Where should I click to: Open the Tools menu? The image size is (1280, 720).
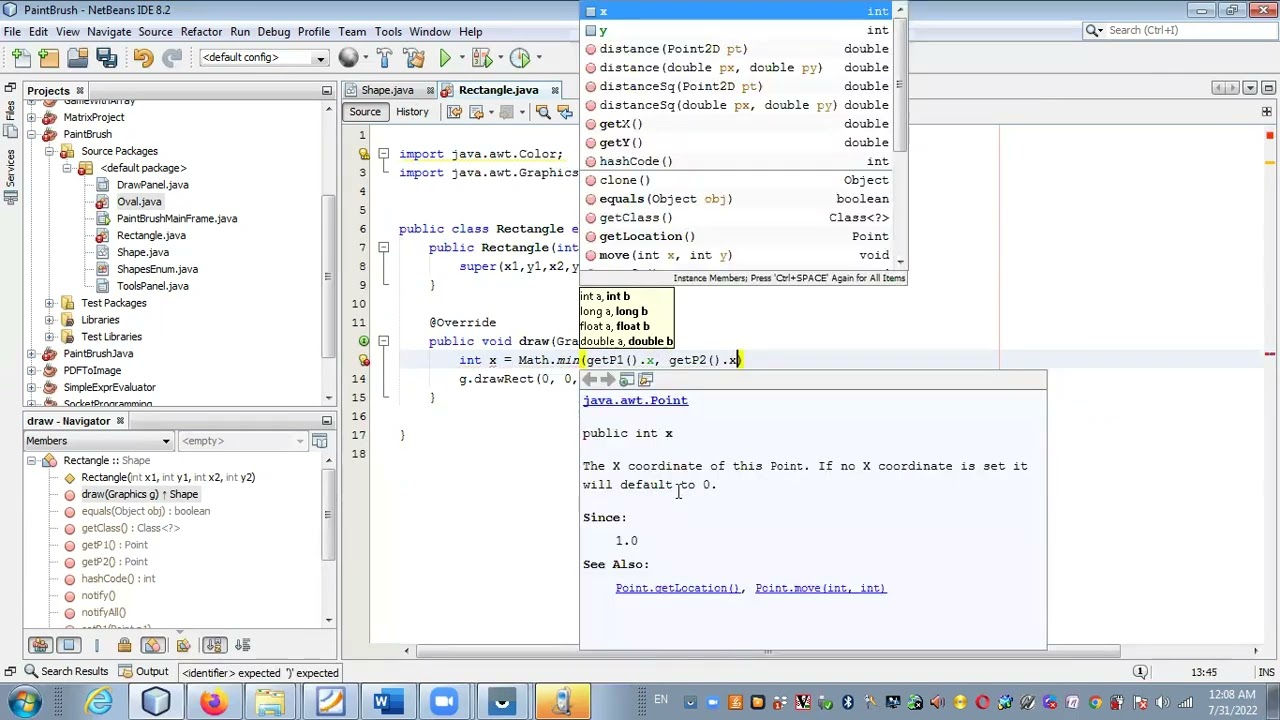point(388,31)
